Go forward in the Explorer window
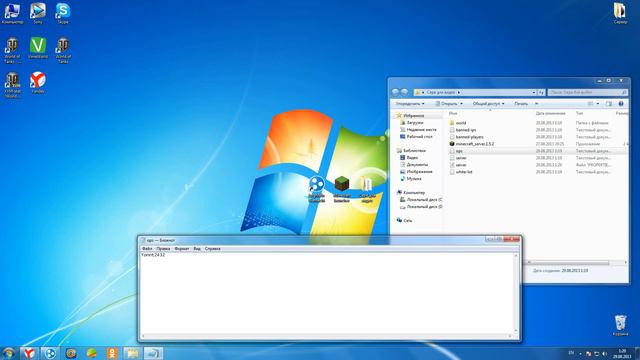 pos(404,92)
